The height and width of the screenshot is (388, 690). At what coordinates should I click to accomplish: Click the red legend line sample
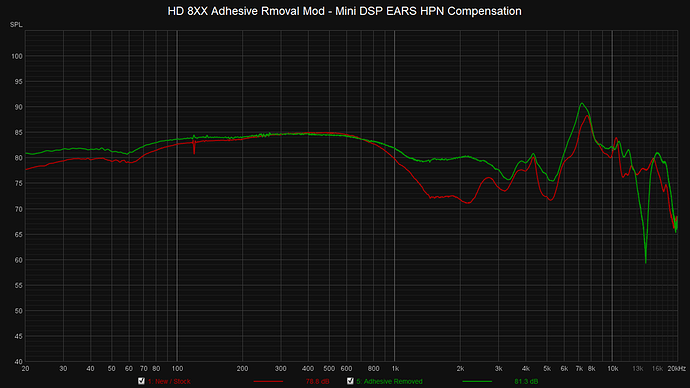coord(268,381)
